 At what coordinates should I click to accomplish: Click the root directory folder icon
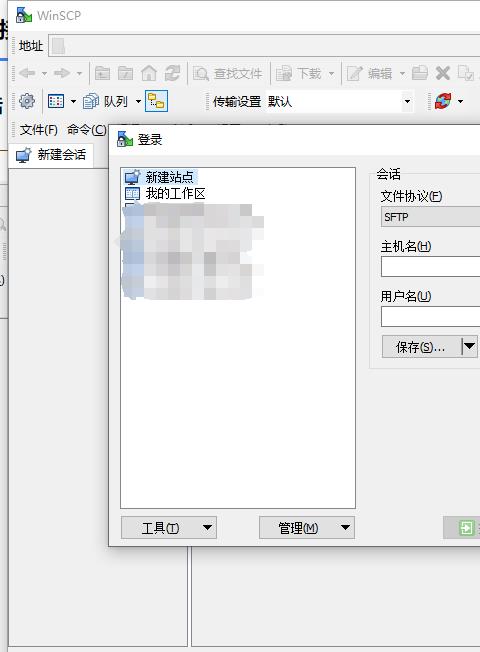125,73
